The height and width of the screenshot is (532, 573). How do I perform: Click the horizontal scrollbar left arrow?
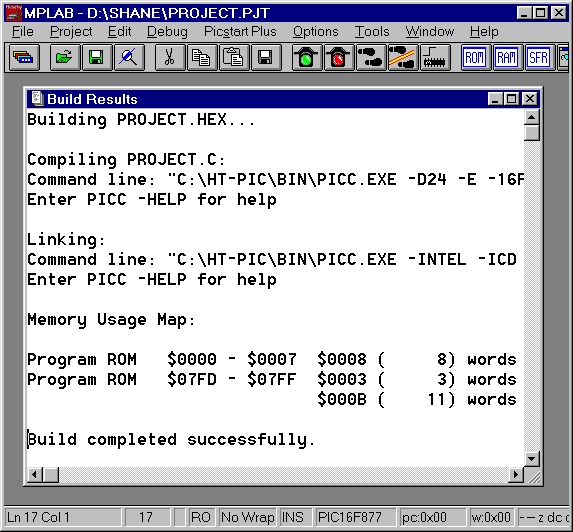click(35, 475)
